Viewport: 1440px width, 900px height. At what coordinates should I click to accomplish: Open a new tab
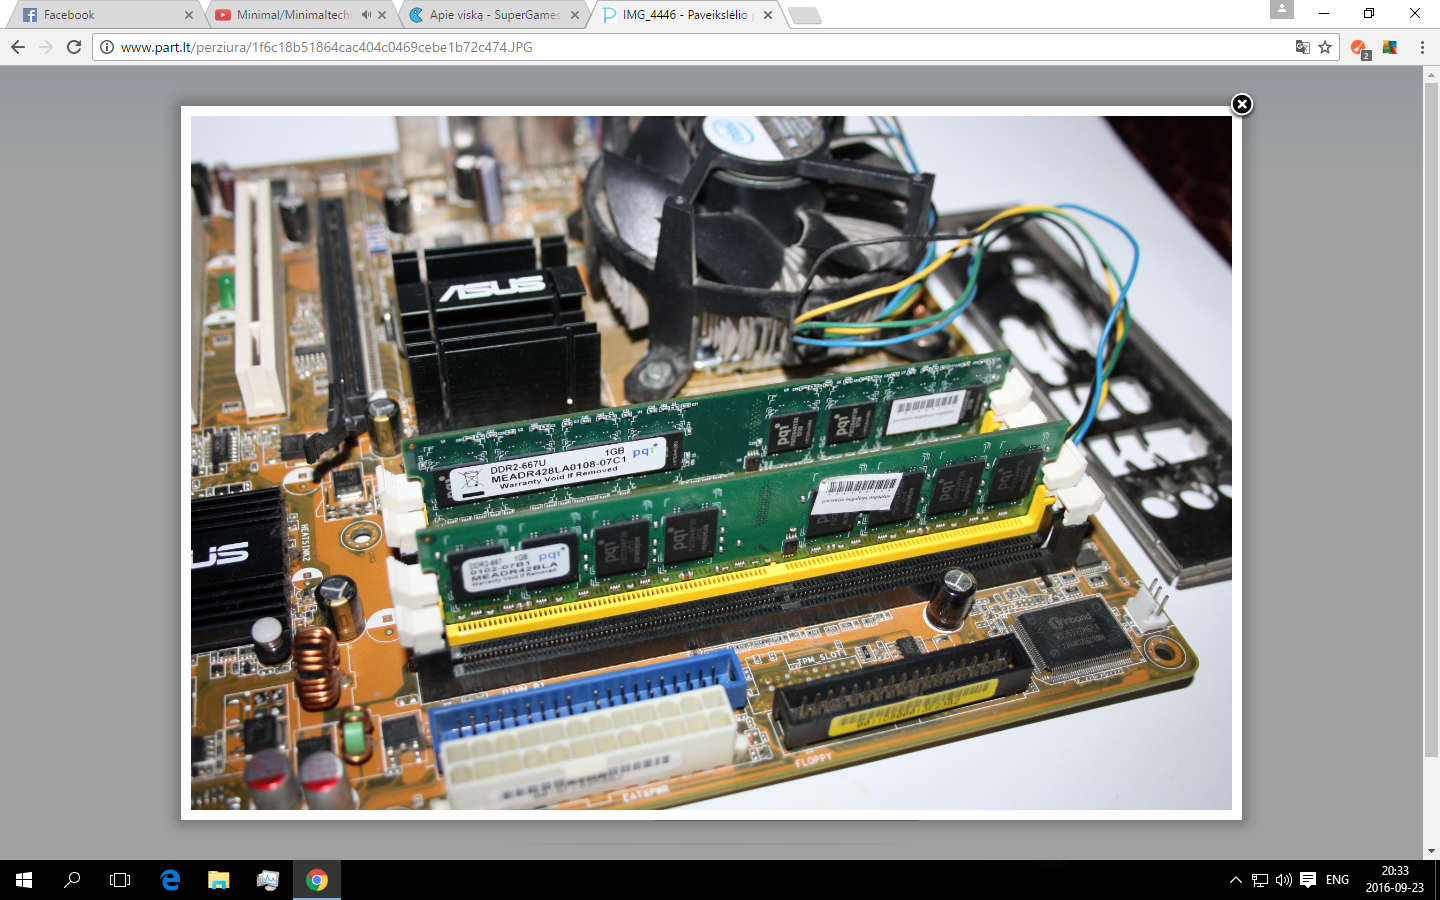804,15
